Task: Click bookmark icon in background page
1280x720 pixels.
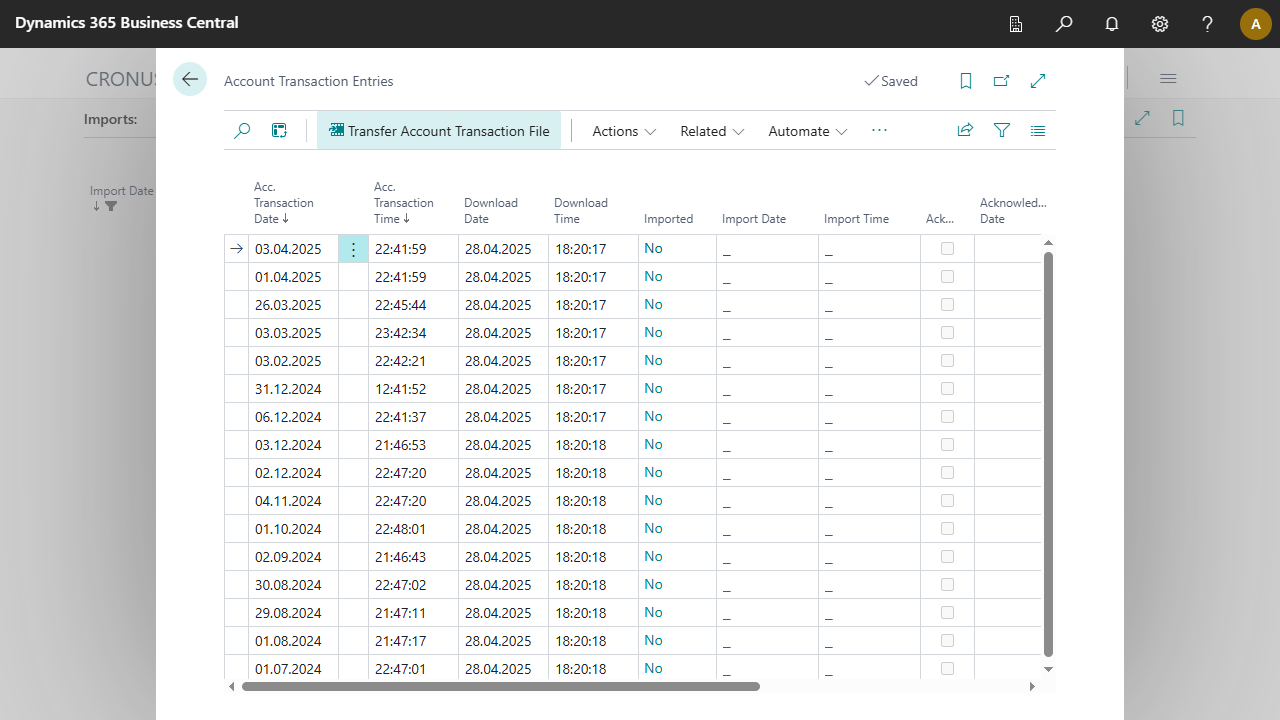Action: point(1178,118)
